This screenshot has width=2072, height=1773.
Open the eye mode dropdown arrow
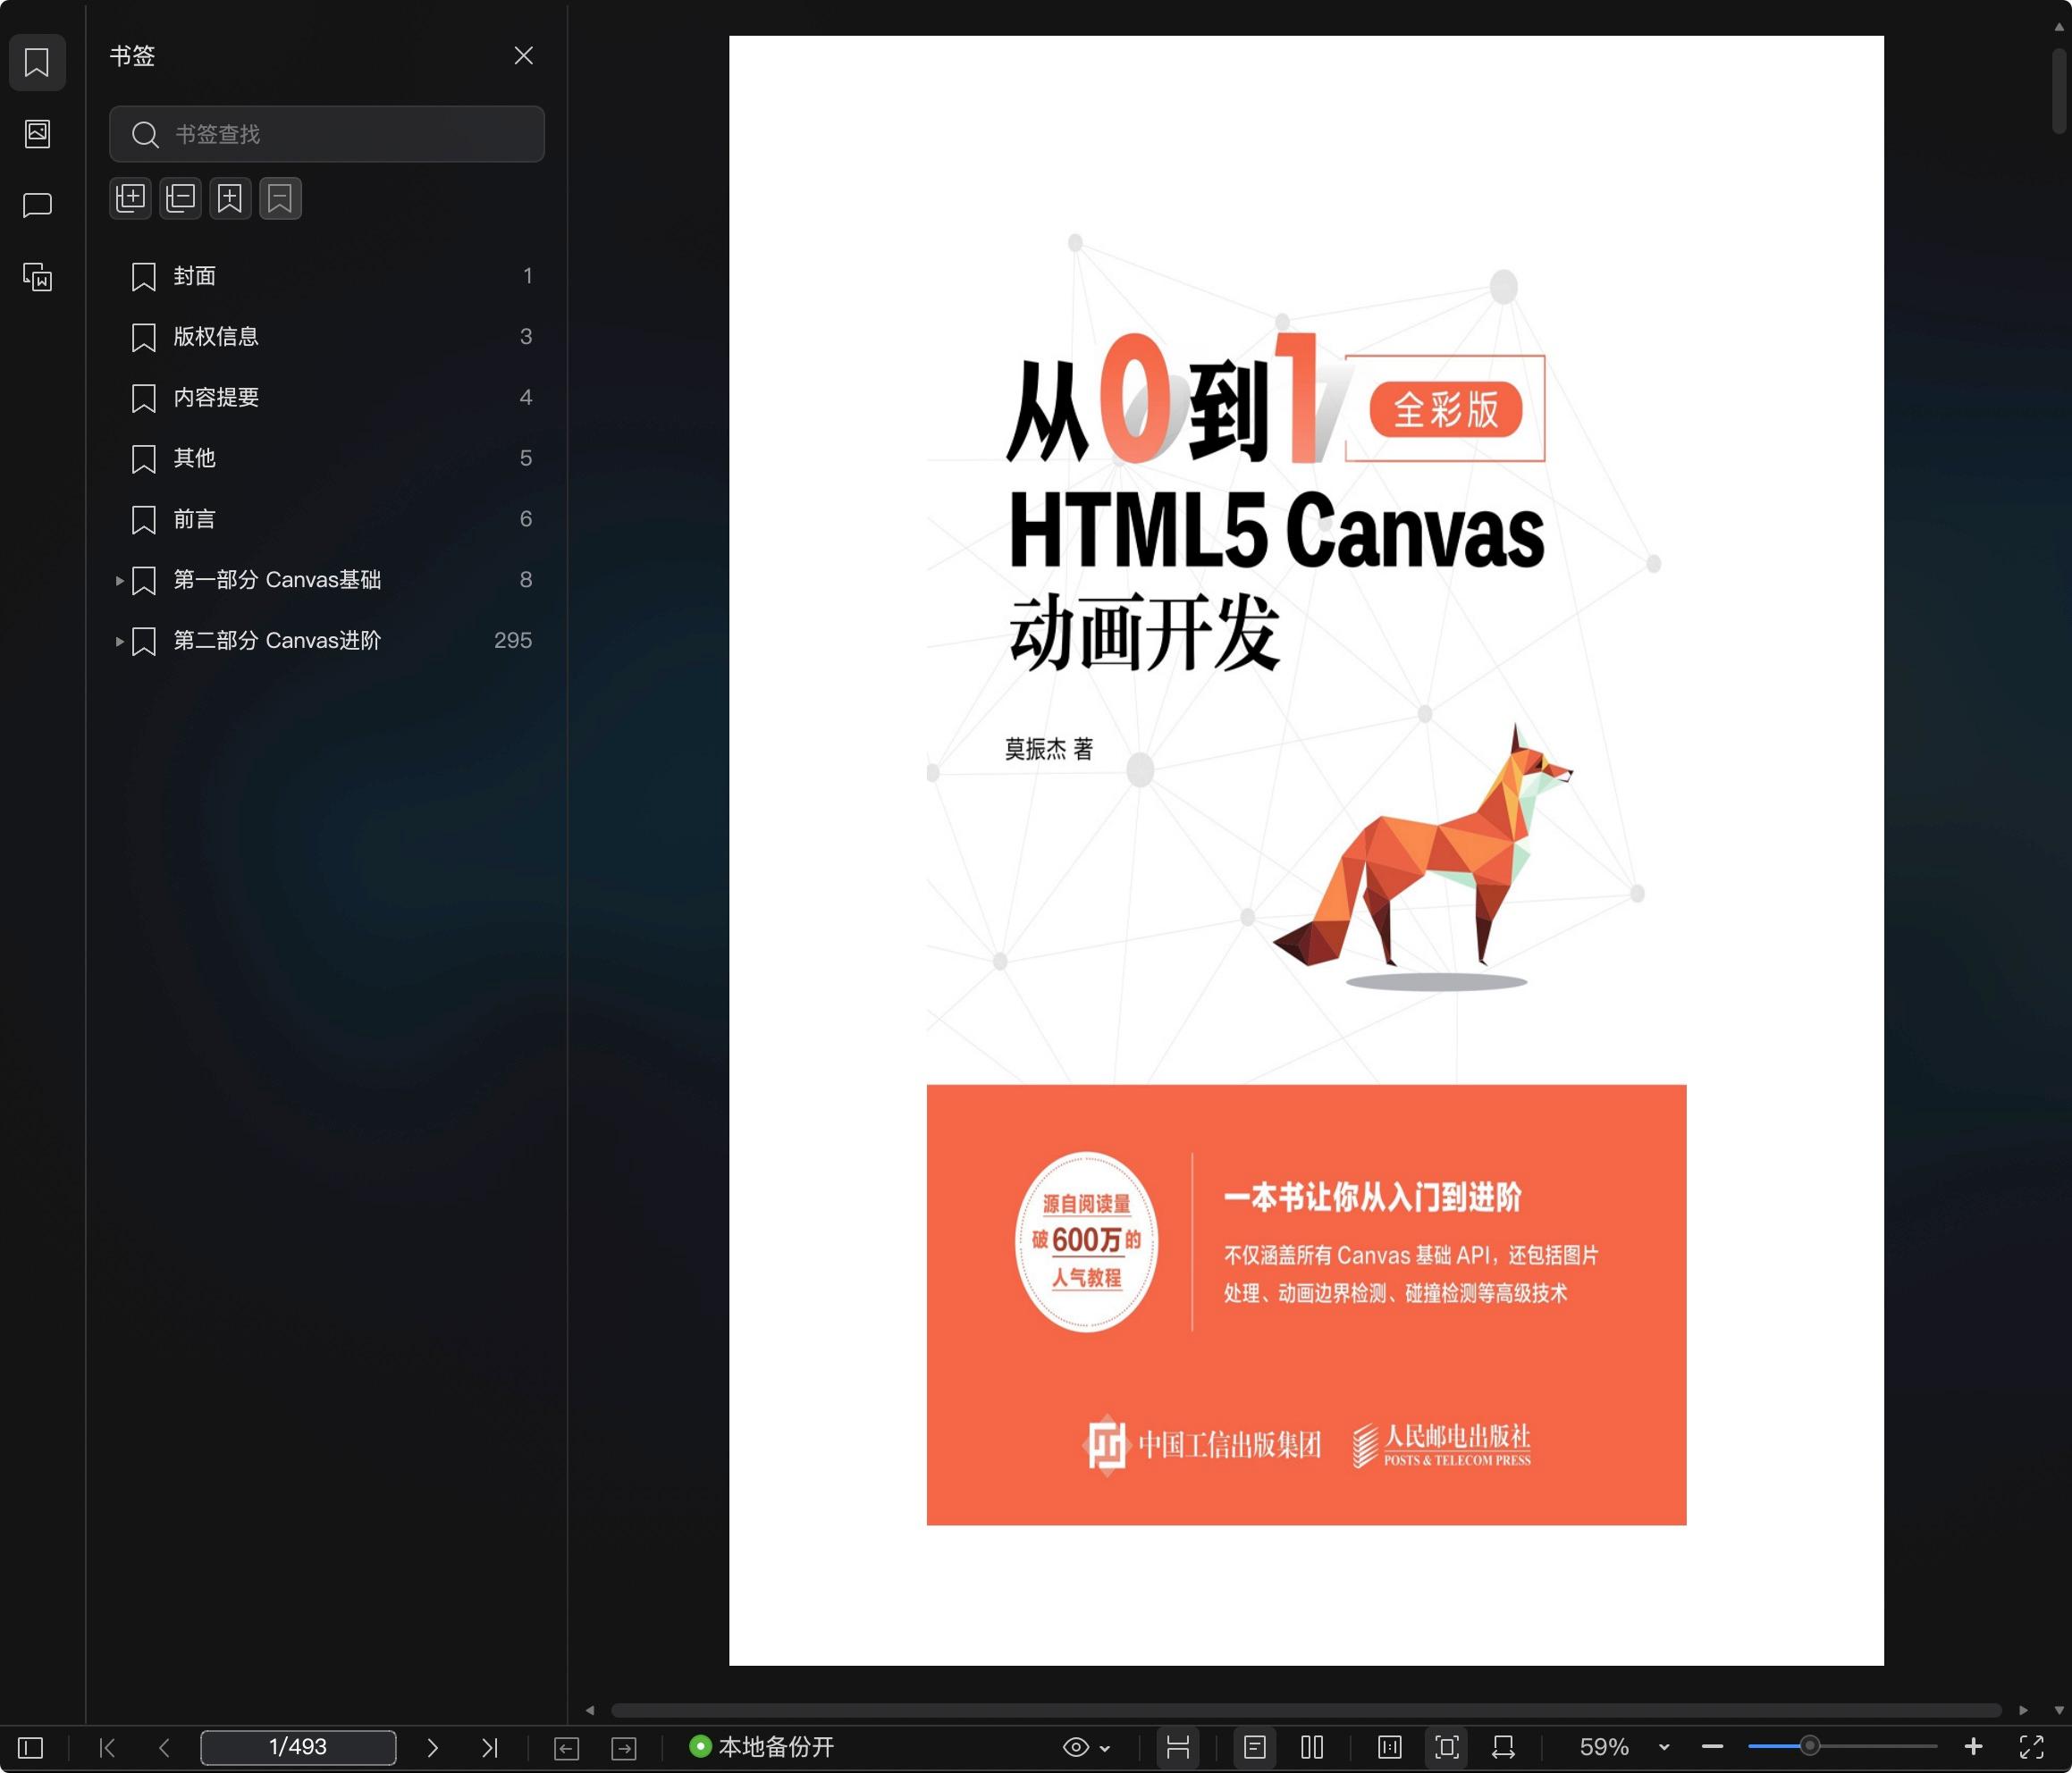(x=1105, y=1748)
